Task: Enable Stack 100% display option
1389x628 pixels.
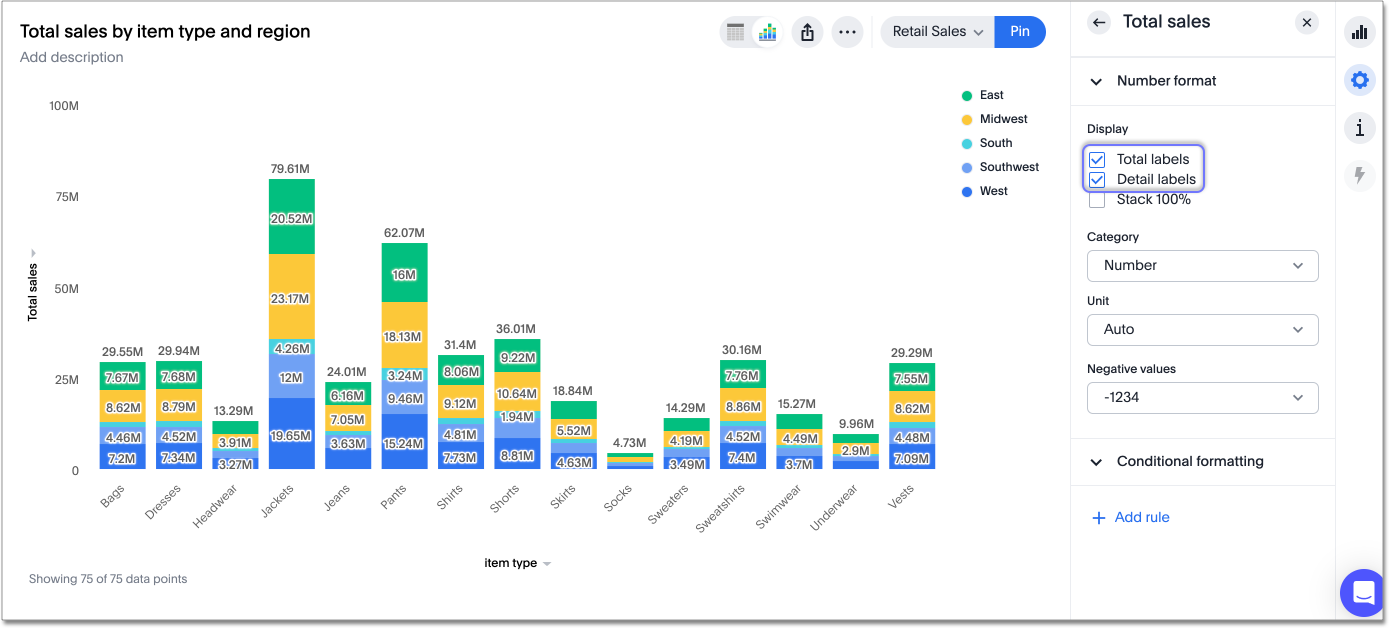Action: pyautogui.click(x=1097, y=199)
